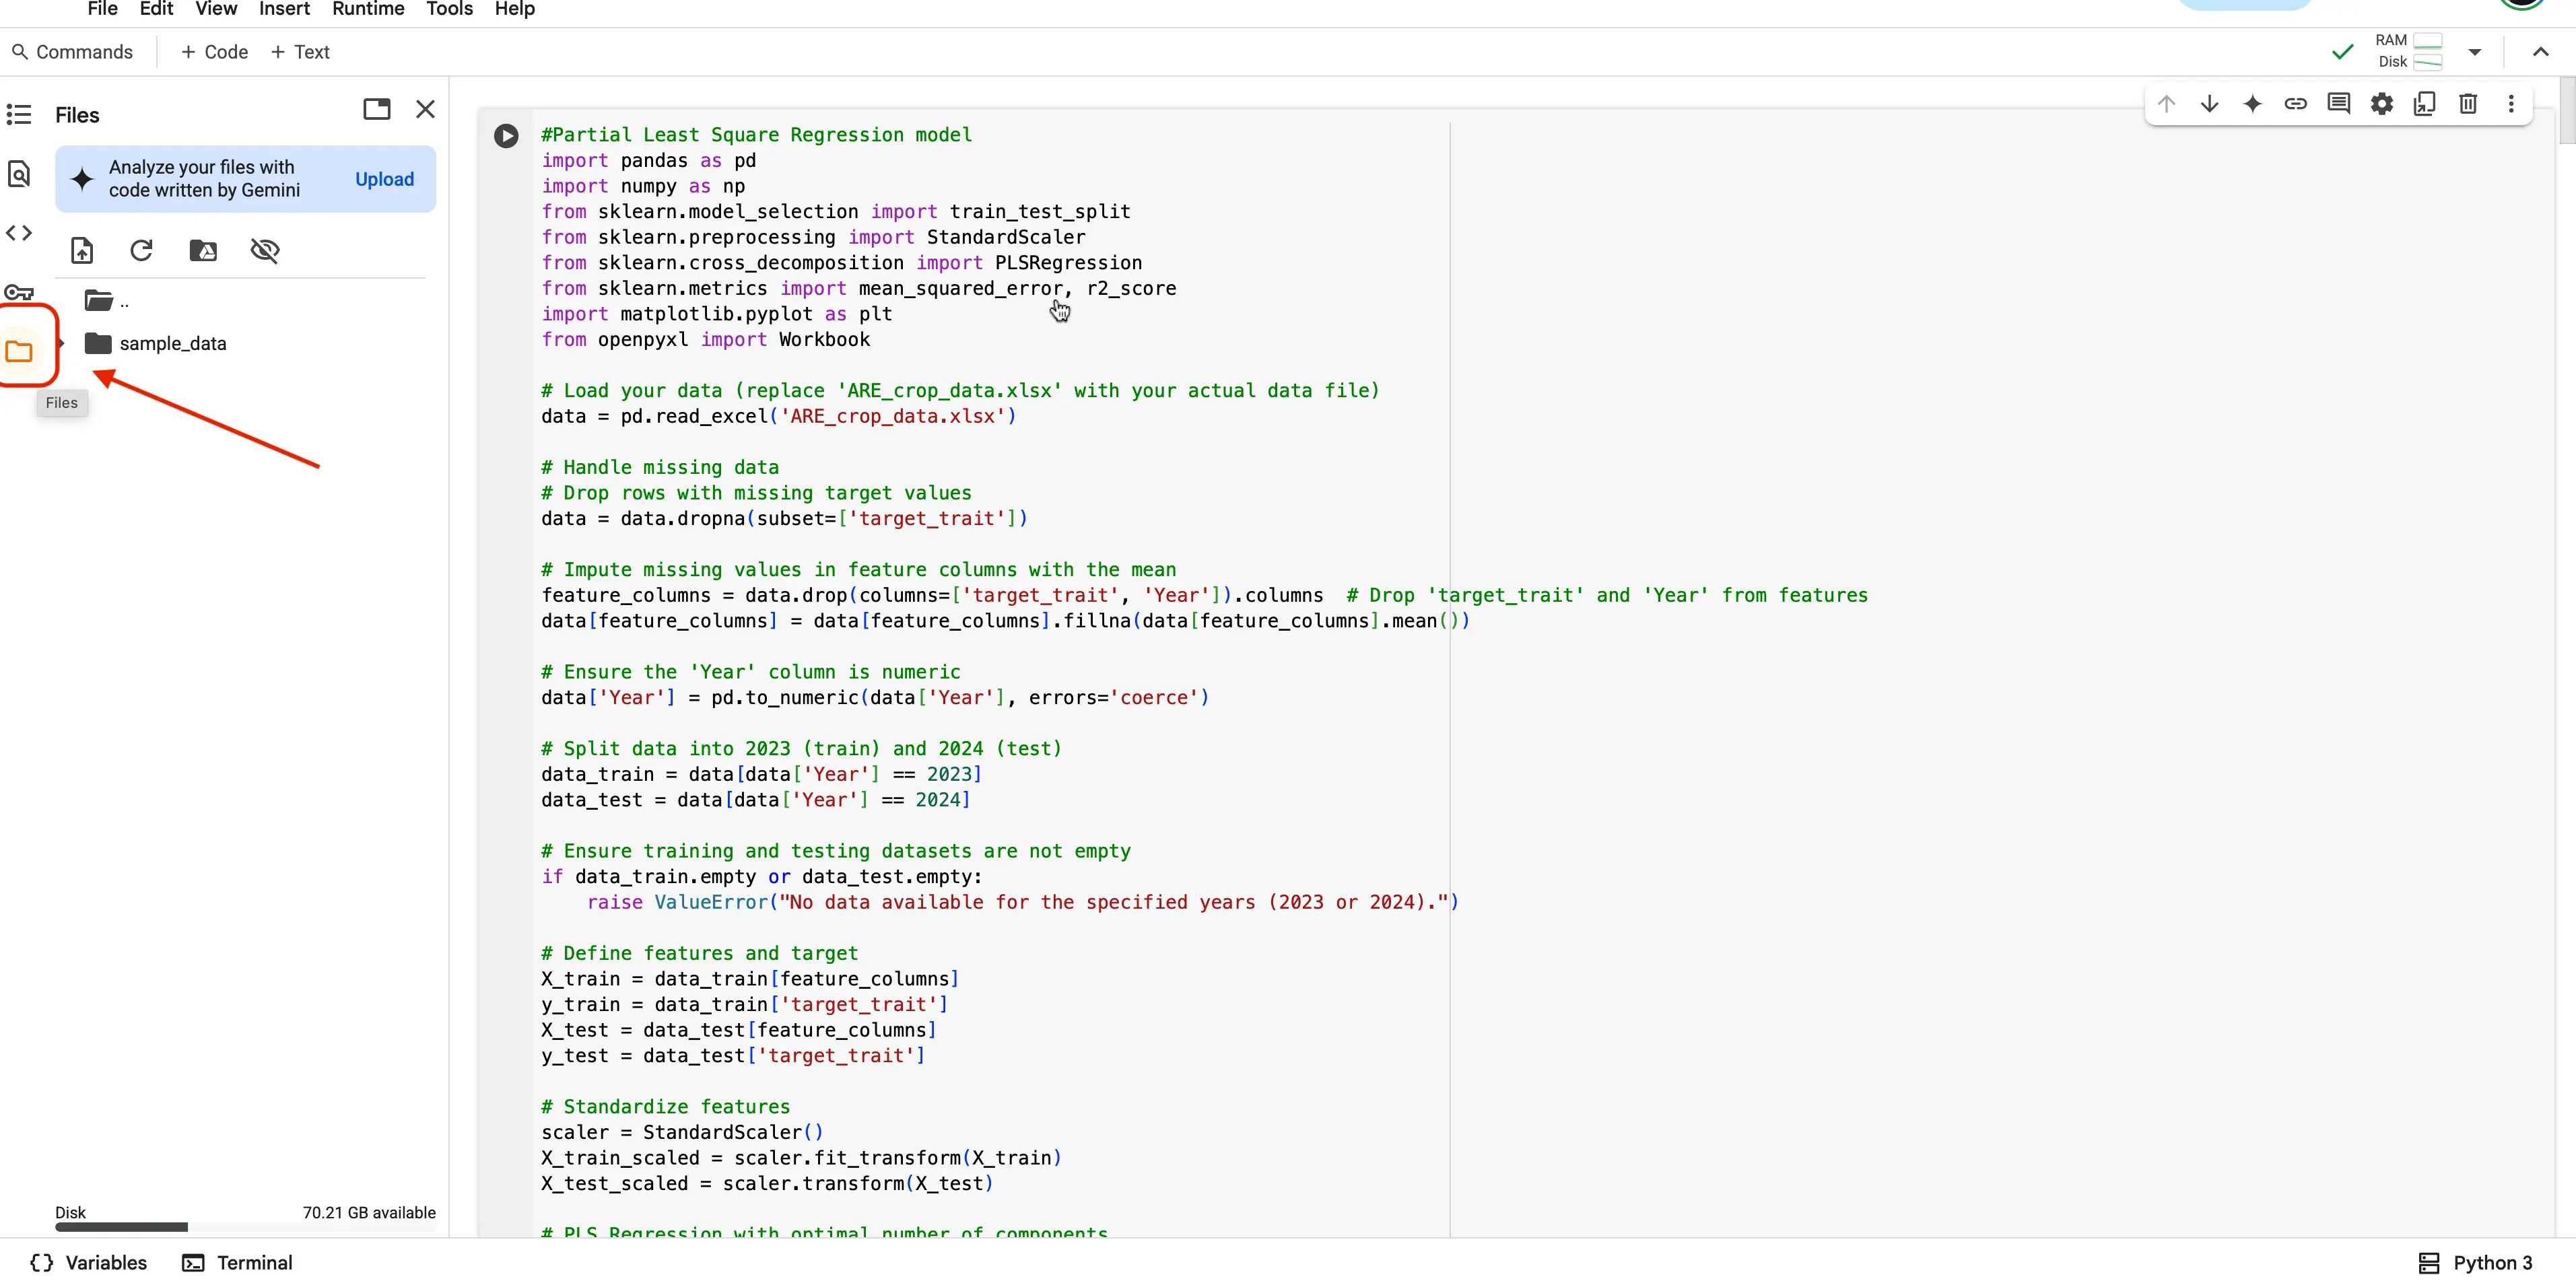Screen dimensions: 2576x1287
Task: Open the Edit menu
Action: 156,9
